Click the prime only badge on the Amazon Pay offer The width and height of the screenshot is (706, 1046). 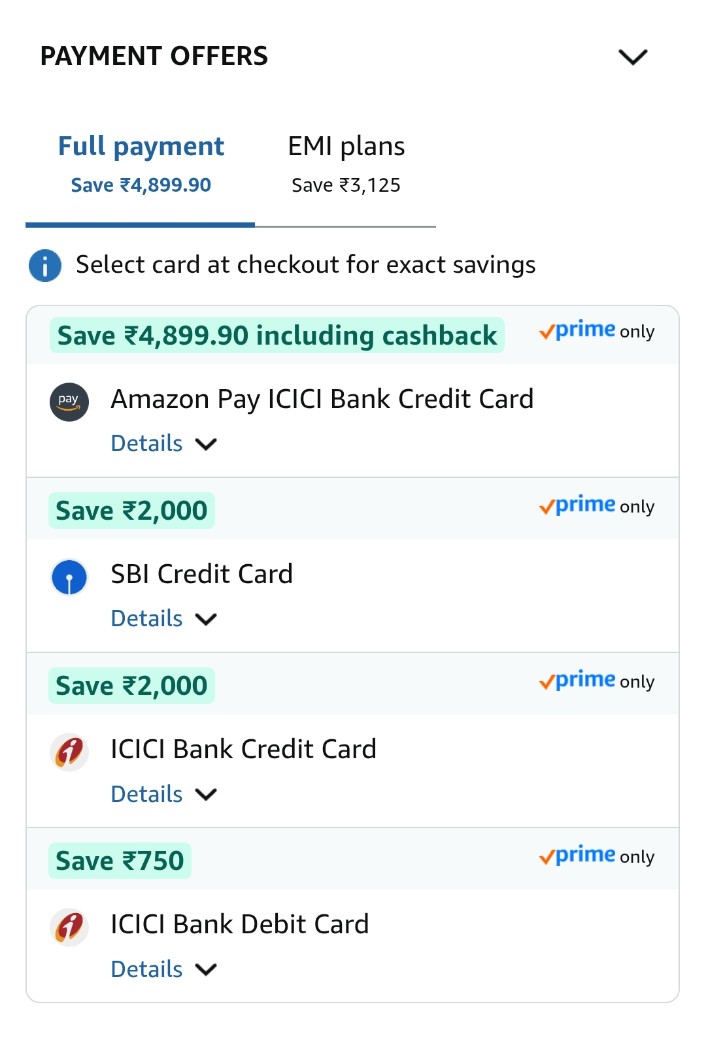click(596, 332)
